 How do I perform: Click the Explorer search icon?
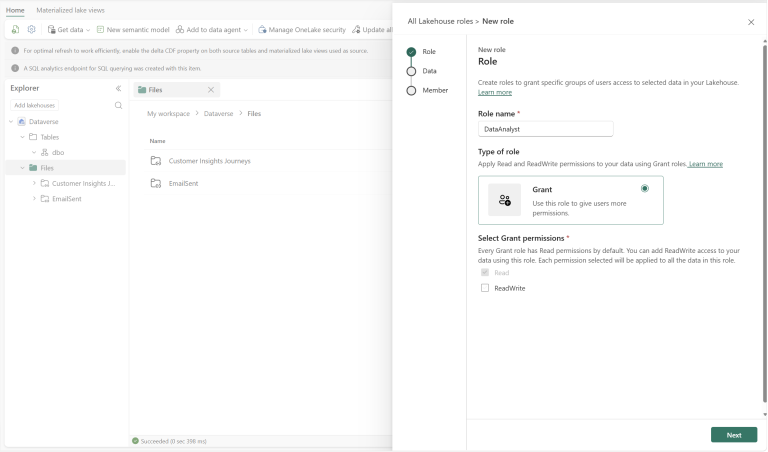pyautogui.click(x=118, y=105)
